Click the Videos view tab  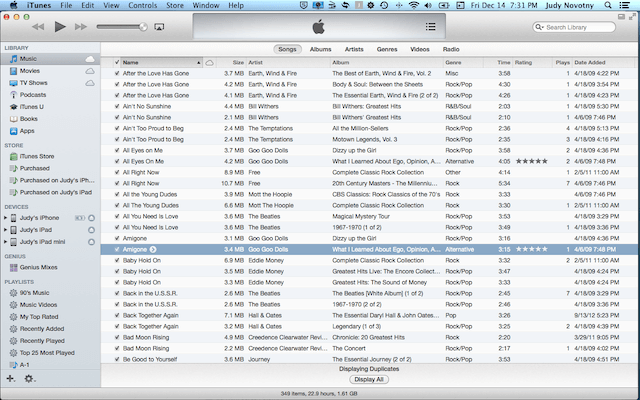[420, 49]
